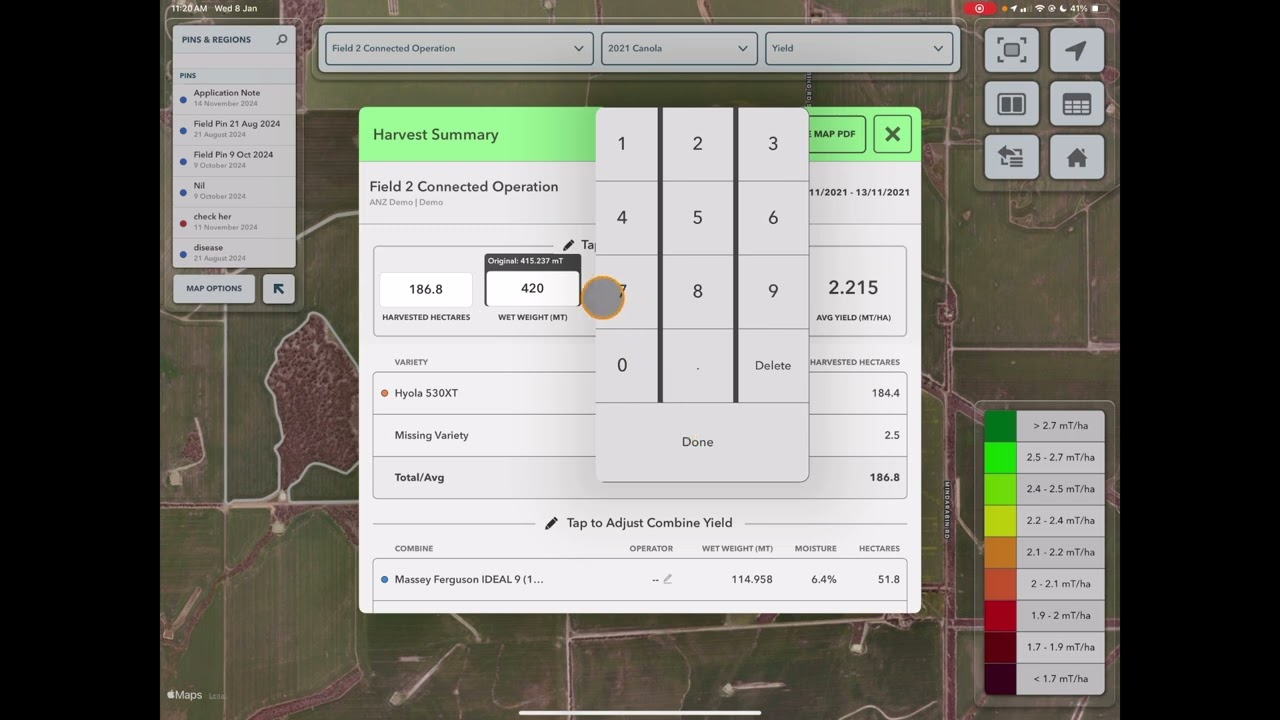The width and height of the screenshot is (1280, 720).
Task: Tap the layers import arrow icon
Action: [x=1011, y=158]
